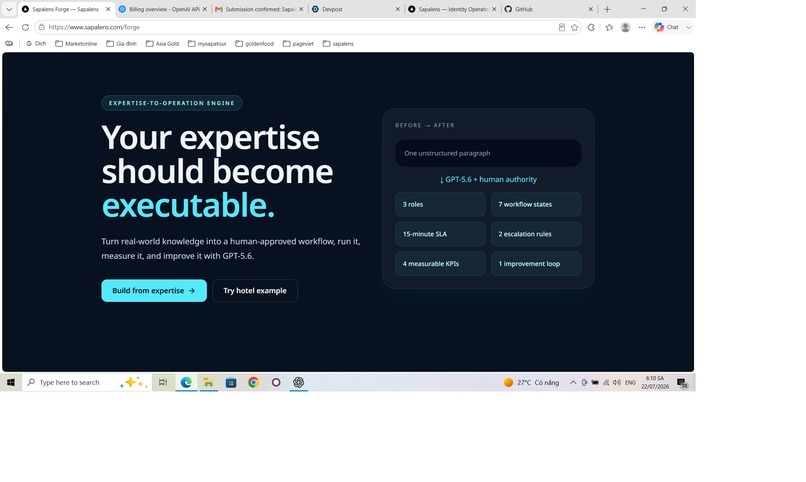
Task: Click the icon at left of bookmarks bar
Action: [9, 44]
